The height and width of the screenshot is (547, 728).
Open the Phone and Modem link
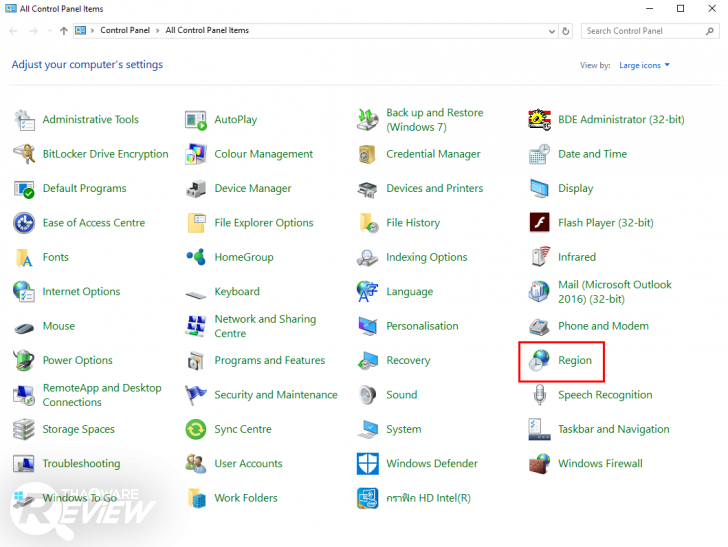[x=603, y=326]
